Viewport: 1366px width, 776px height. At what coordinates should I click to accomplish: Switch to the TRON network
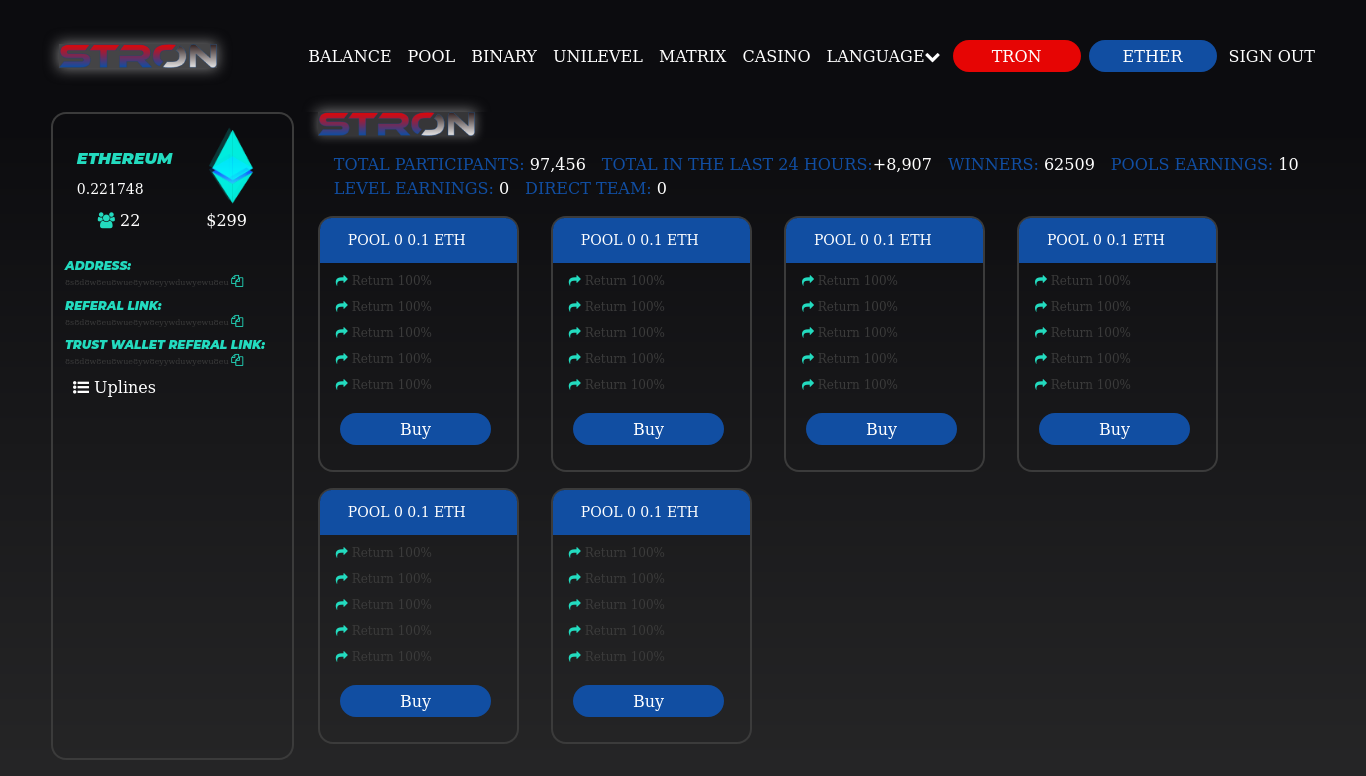pyautogui.click(x=1017, y=56)
